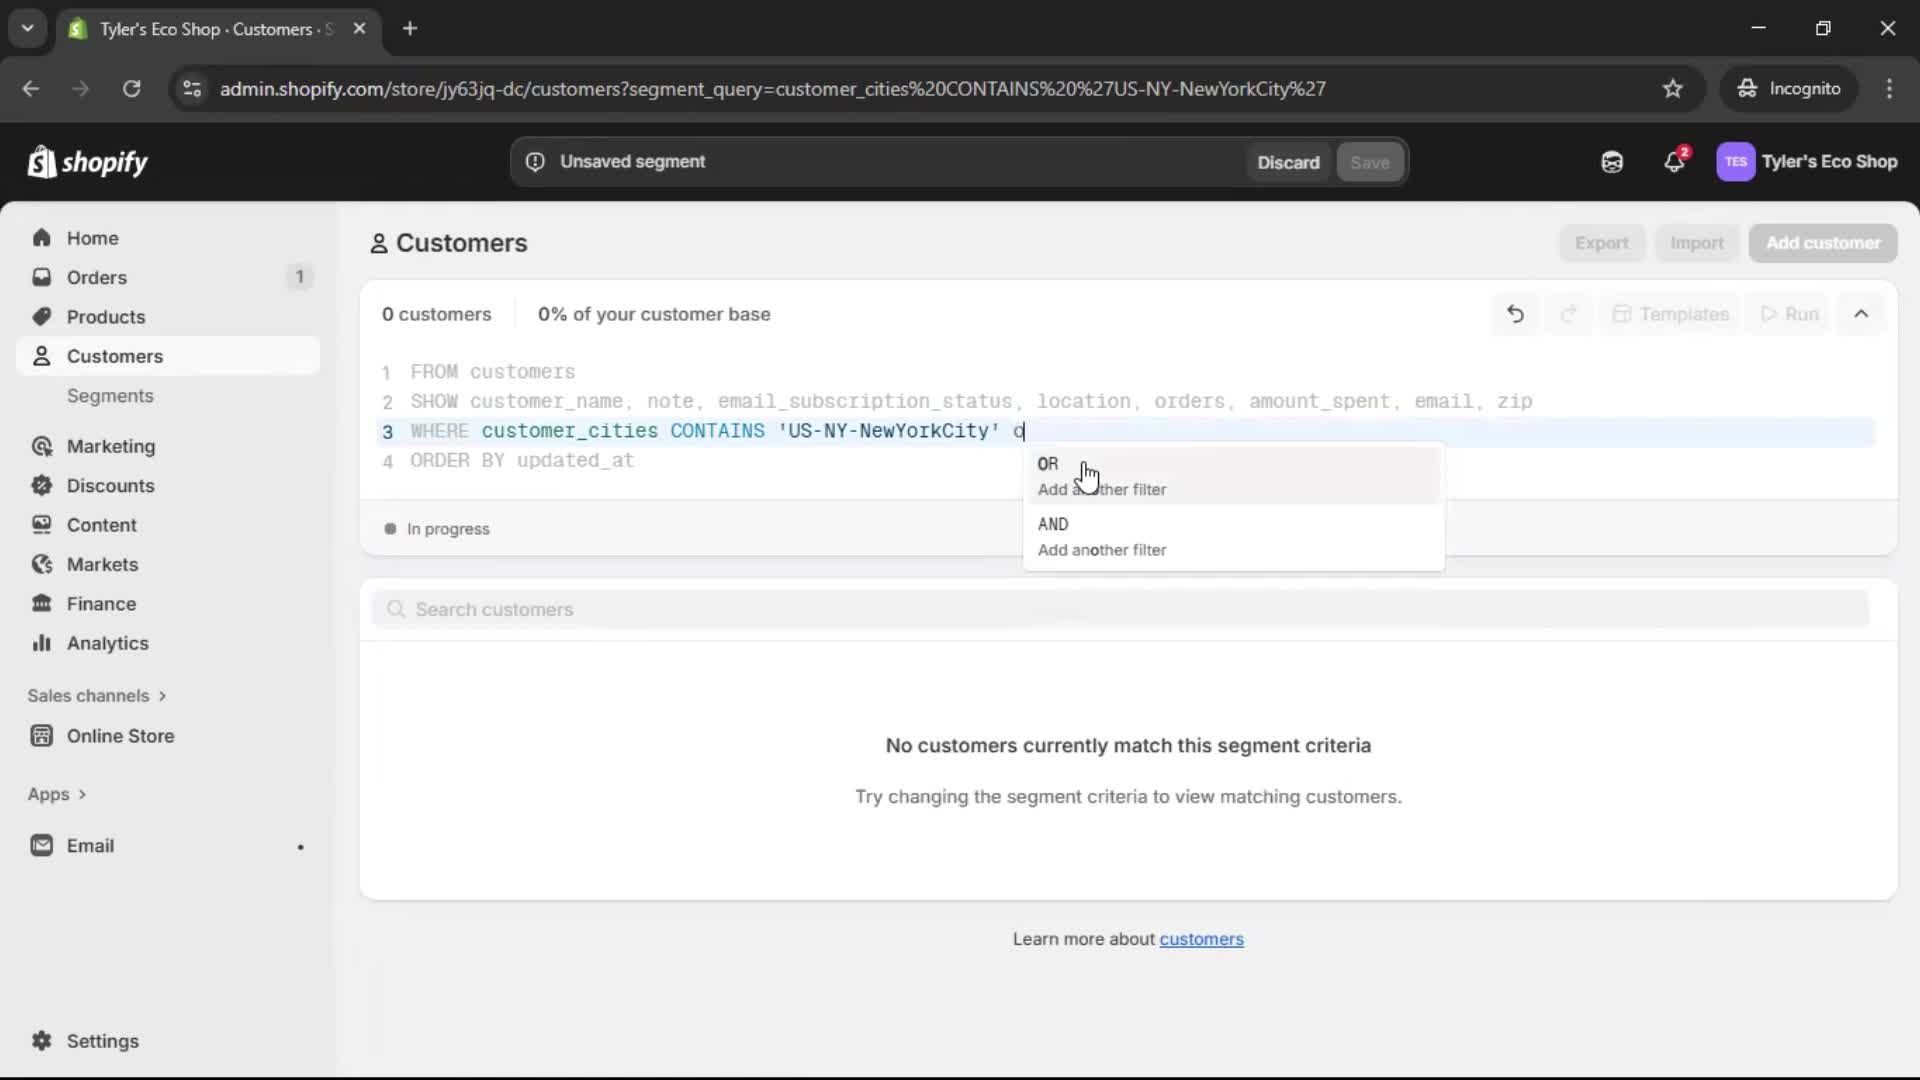Image resolution: width=1920 pixels, height=1080 pixels.
Task: Open the Tyler's Eco Shop account menu
Action: point(1808,161)
